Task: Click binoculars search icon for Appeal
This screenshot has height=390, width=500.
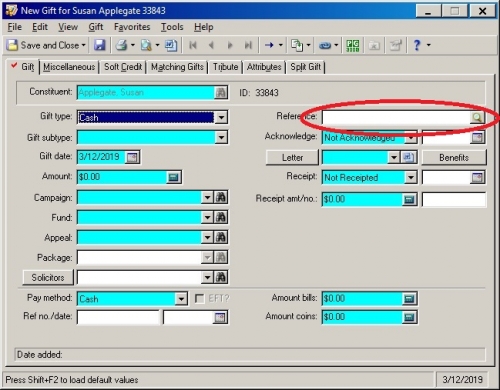Action: pyautogui.click(x=221, y=237)
